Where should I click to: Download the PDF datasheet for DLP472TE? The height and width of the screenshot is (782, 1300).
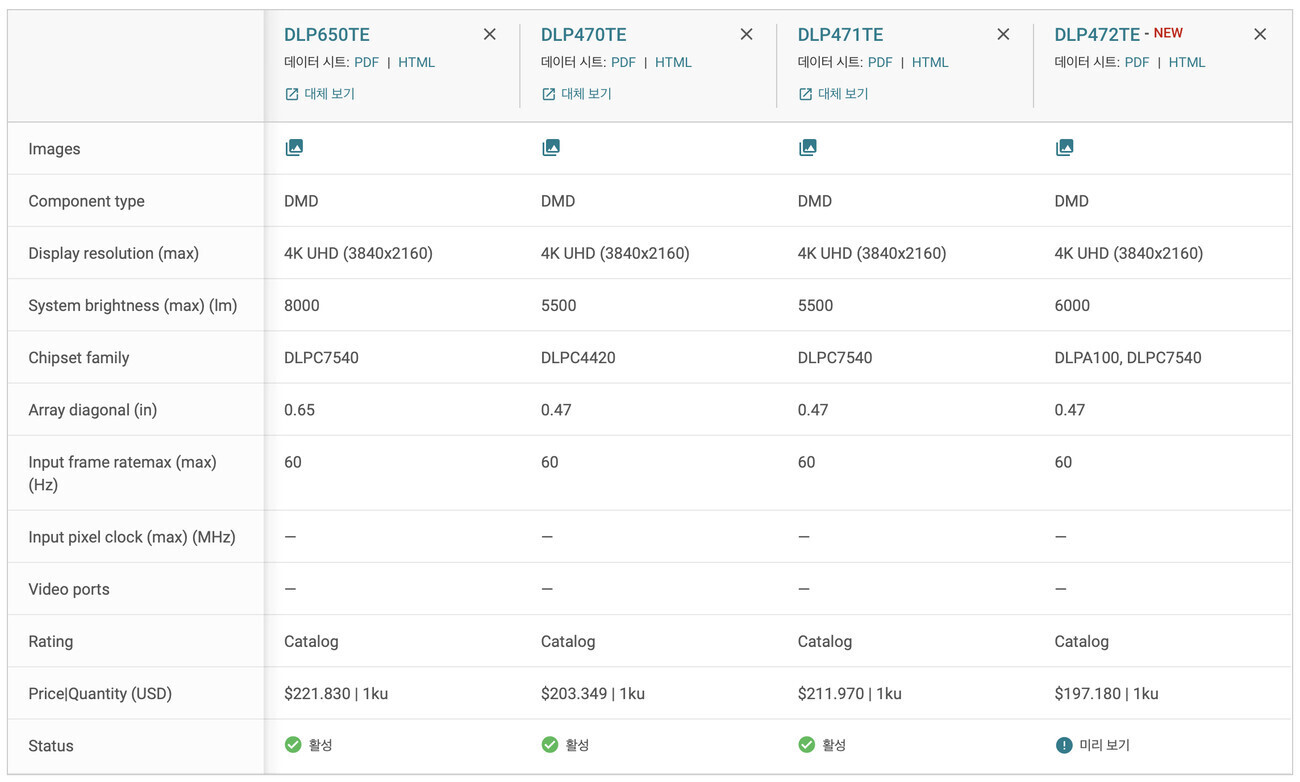pos(1137,62)
